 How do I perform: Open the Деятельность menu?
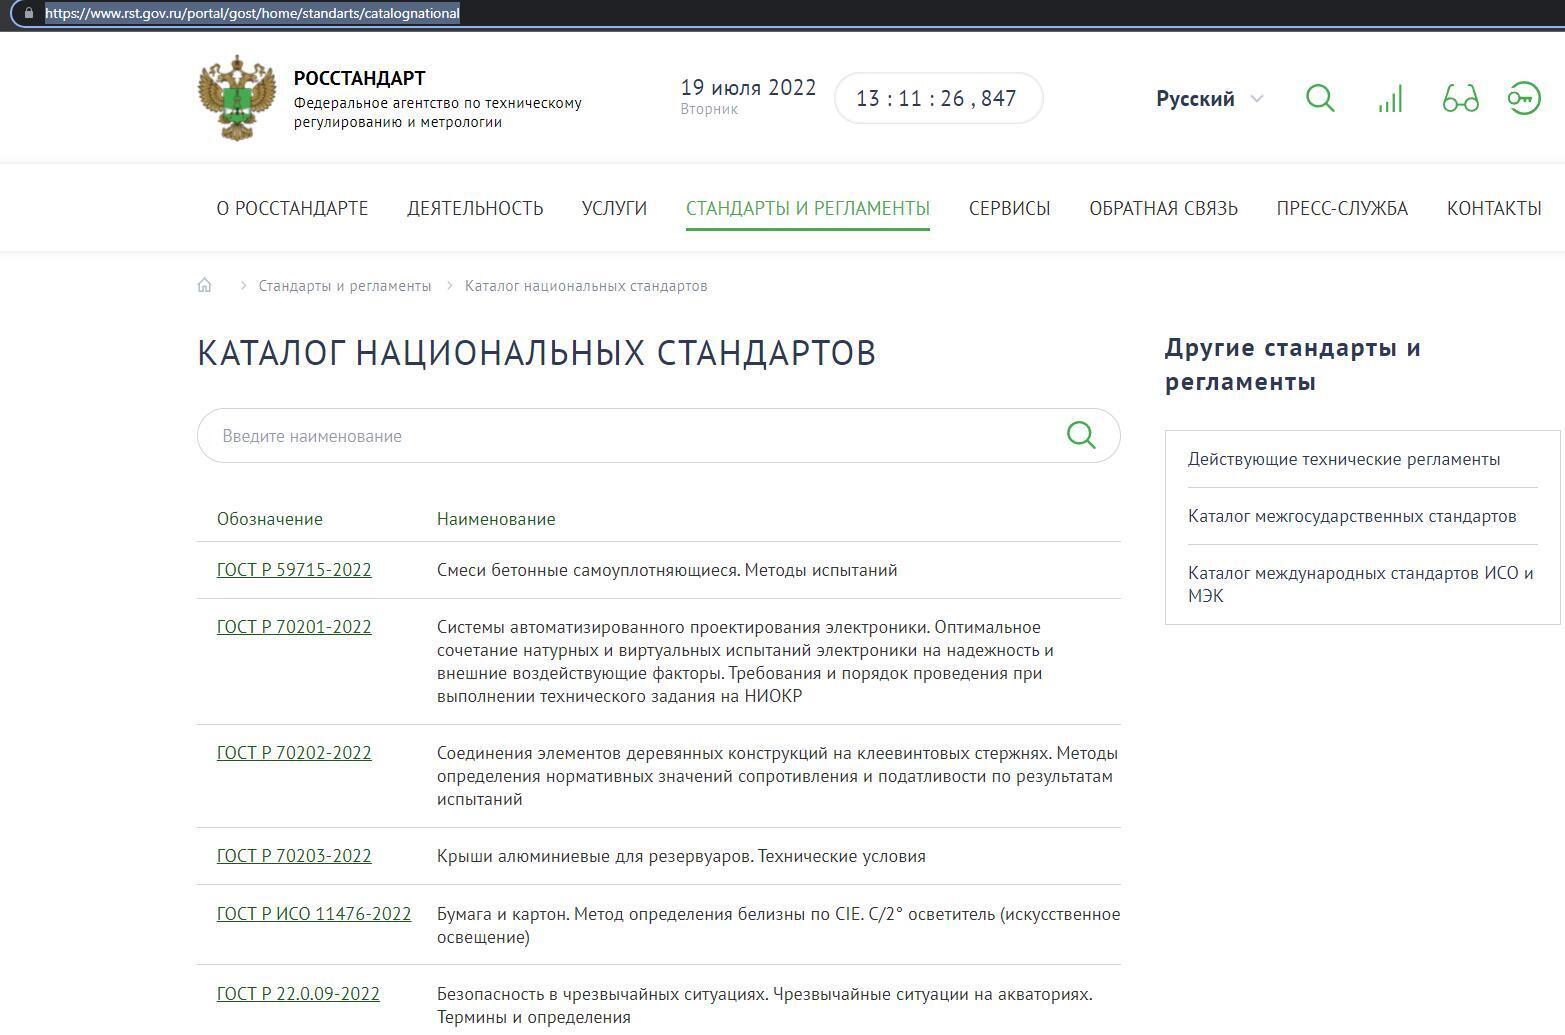[475, 208]
